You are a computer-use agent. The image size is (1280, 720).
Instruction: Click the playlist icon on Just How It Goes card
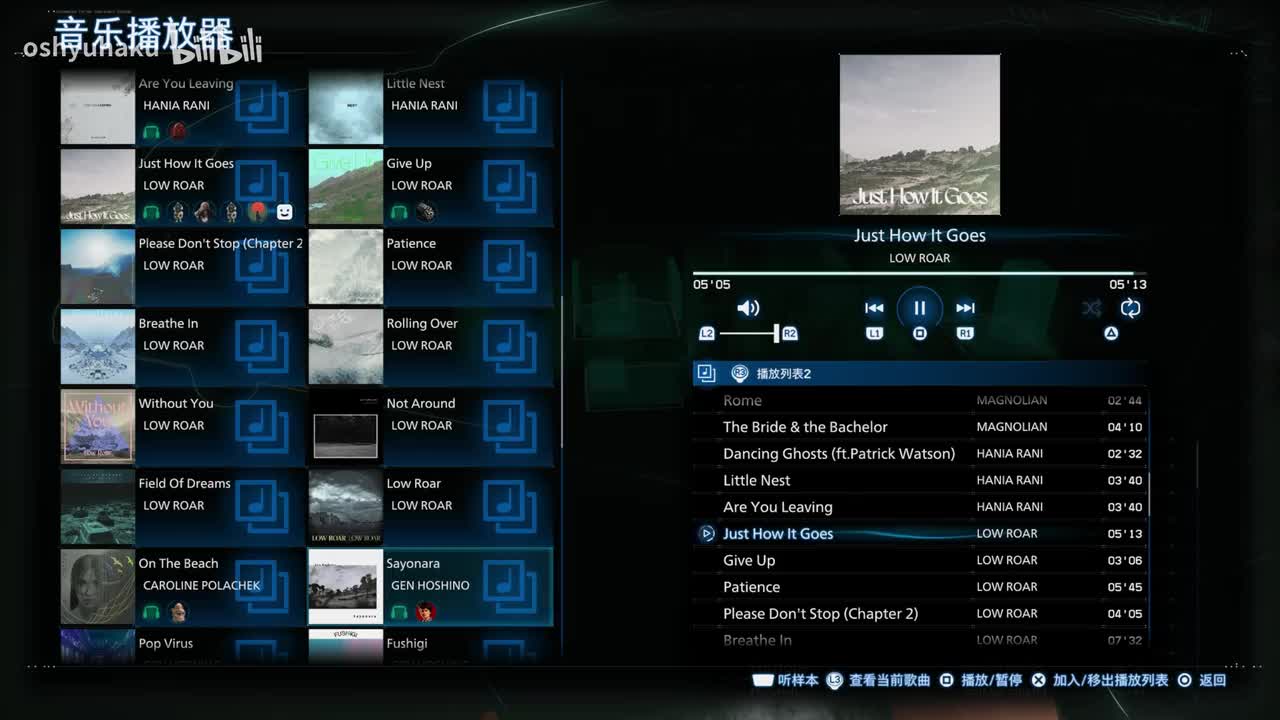pos(262,186)
